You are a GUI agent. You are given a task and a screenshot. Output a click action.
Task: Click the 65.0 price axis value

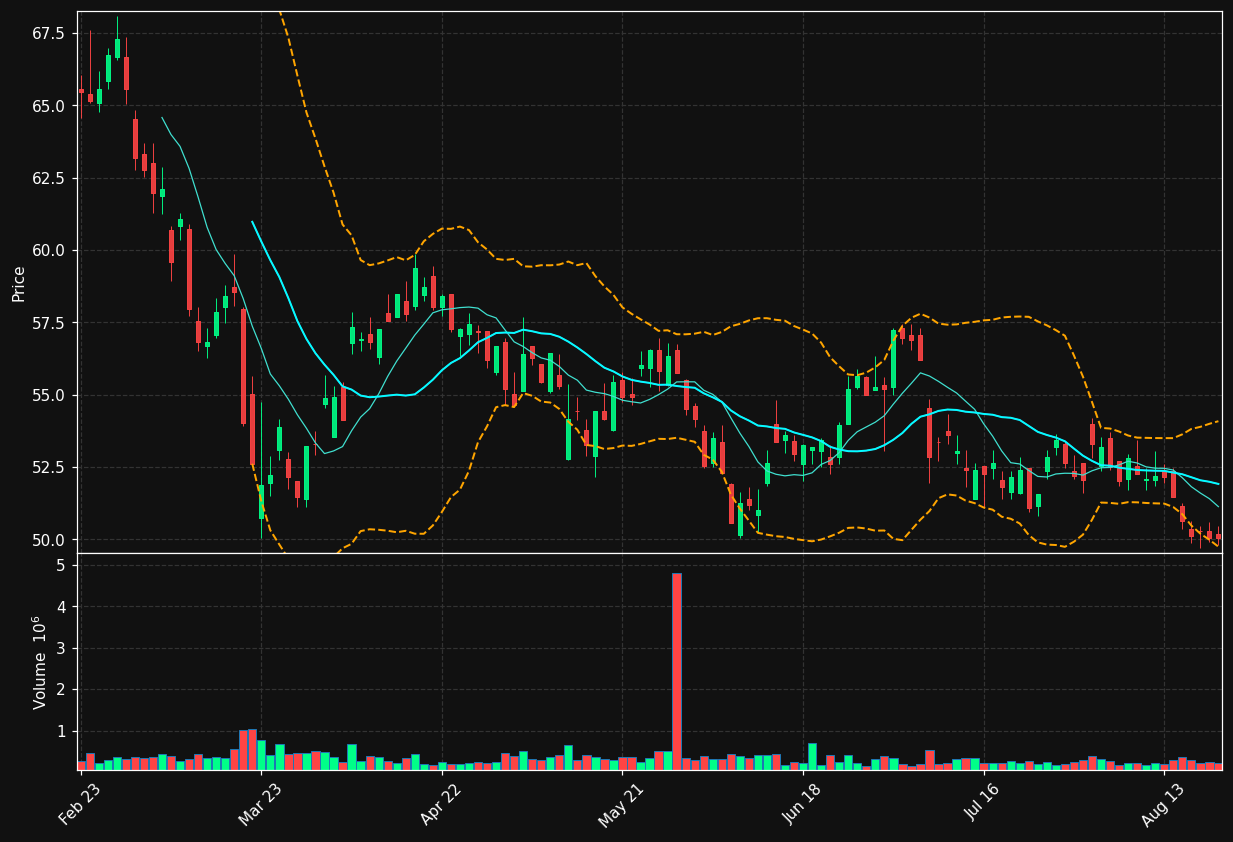click(48, 106)
